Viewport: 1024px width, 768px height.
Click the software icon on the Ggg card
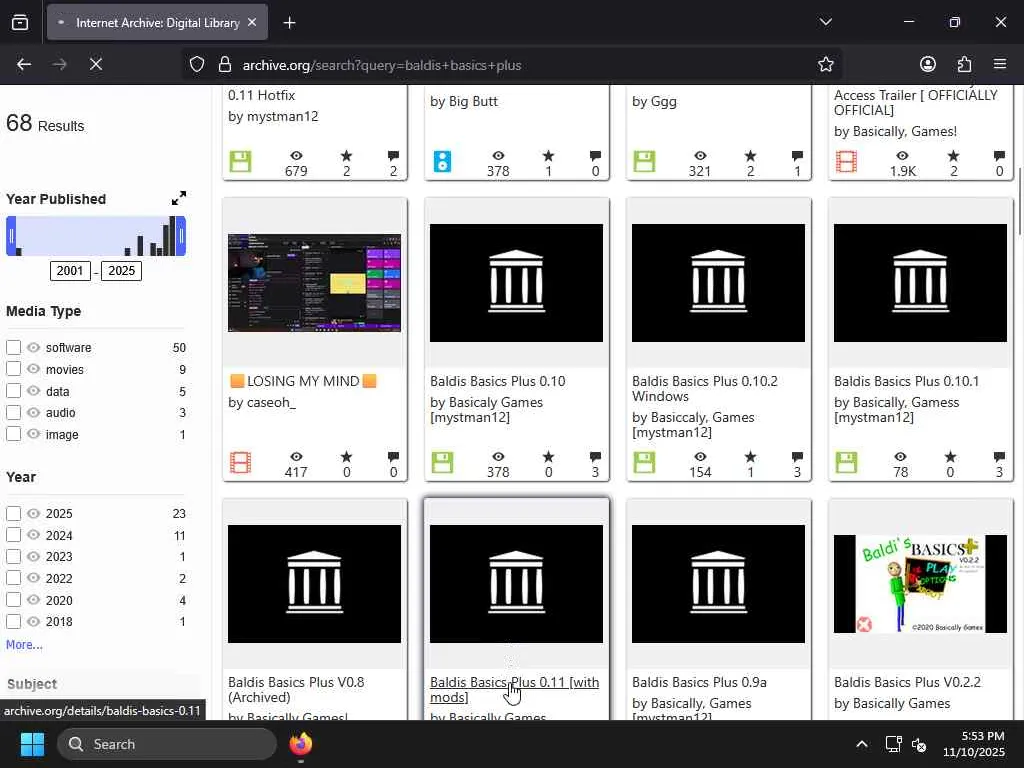[x=644, y=161]
